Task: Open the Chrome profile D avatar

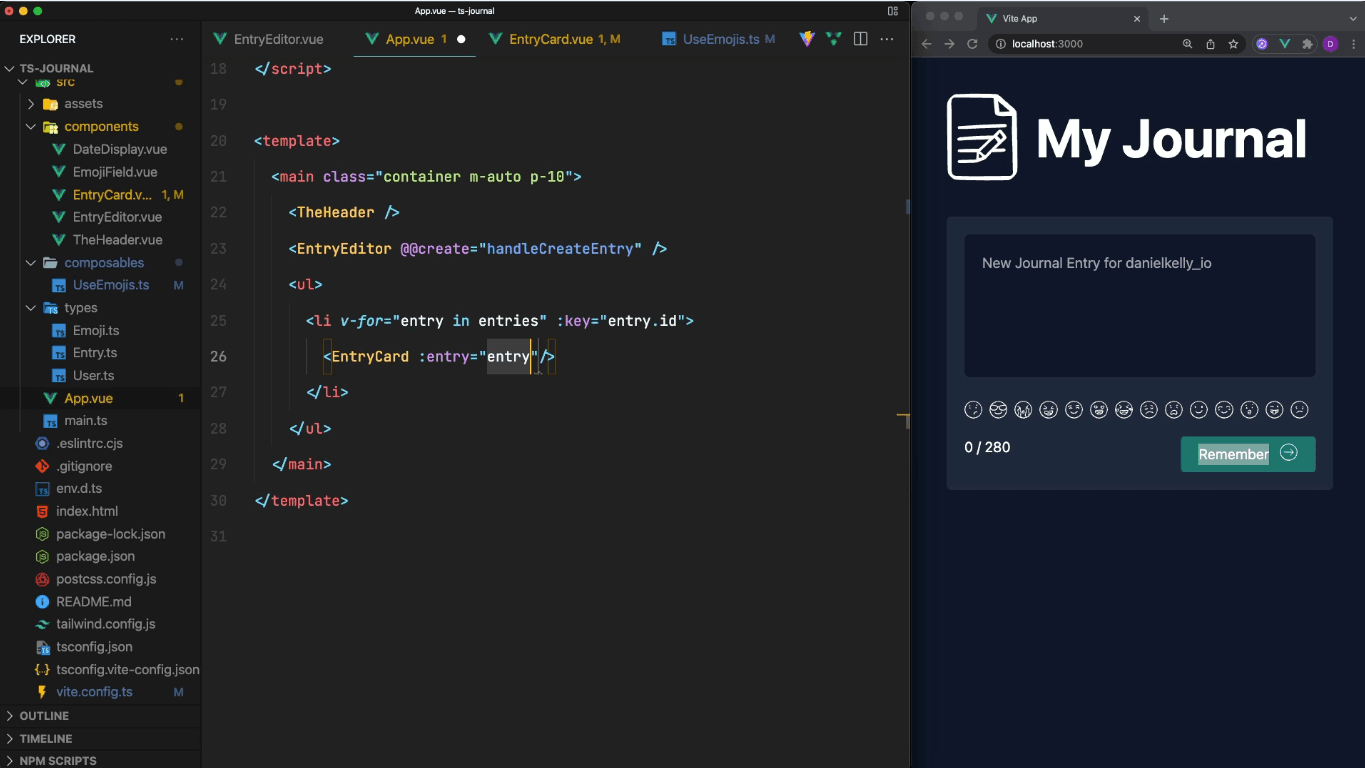Action: point(1330,44)
